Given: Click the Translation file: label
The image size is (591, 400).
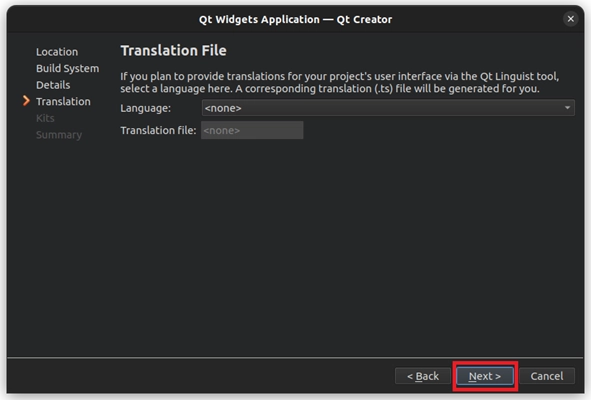Looking at the screenshot, I should point(158,130).
